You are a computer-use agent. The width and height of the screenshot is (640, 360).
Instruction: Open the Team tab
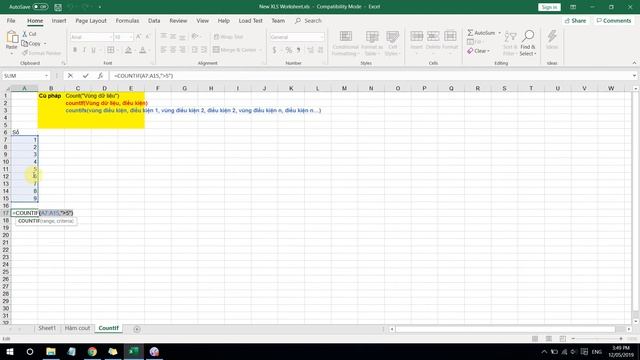278,20
